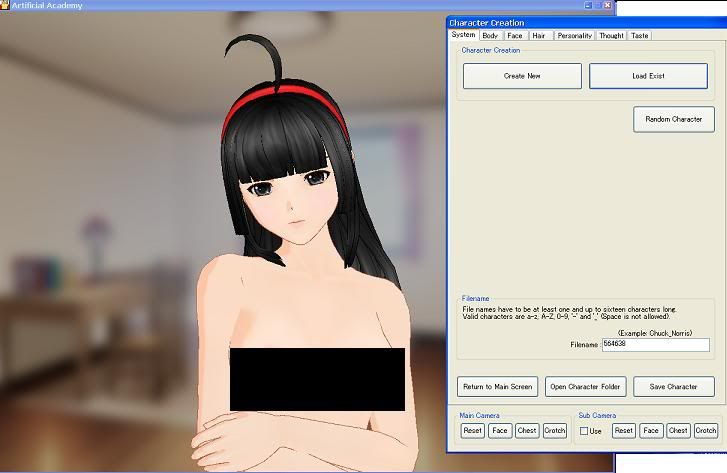Focus the Filename input field

(656, 345)
